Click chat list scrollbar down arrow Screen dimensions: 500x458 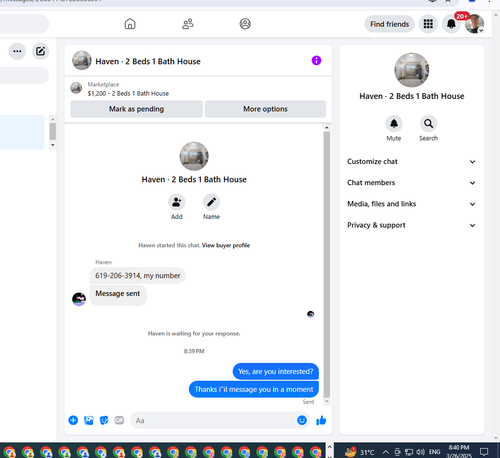pyautogui.click(x=52, y=145)
